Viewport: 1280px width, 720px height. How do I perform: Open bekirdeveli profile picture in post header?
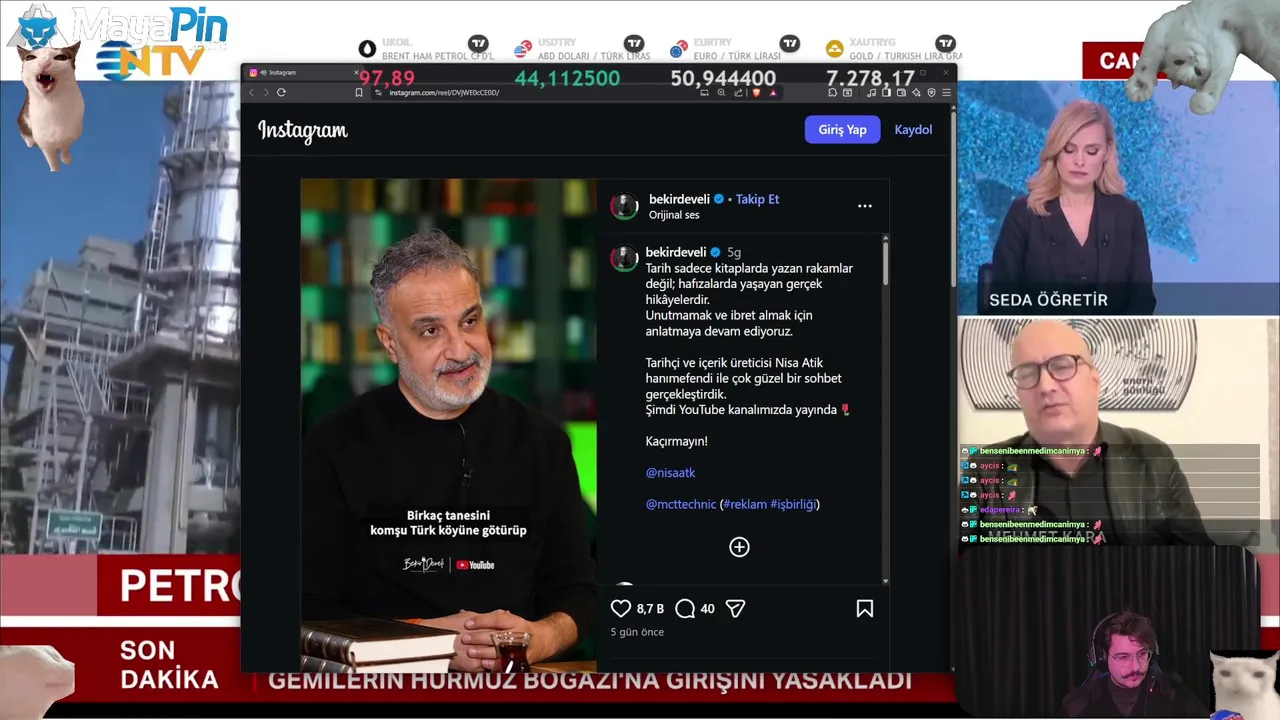click(x=625, y=206)
